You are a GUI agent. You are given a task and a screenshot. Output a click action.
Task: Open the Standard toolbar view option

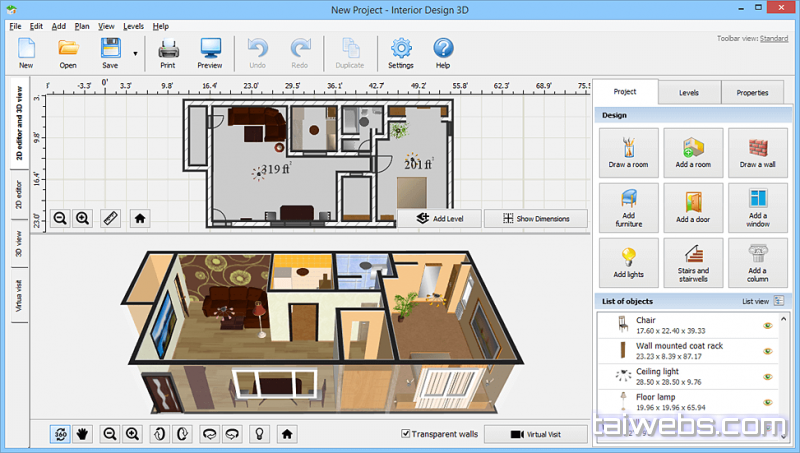coord(774,39)
